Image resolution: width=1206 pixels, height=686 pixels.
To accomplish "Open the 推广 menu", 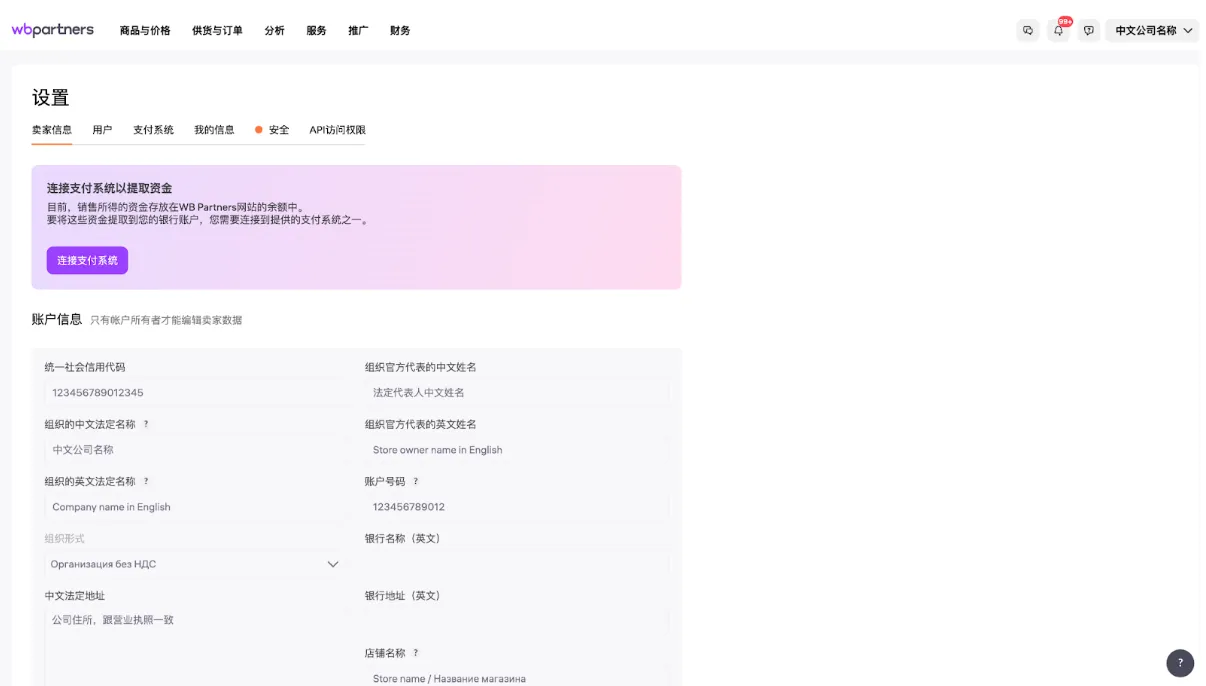I will (x=358, y=31).
